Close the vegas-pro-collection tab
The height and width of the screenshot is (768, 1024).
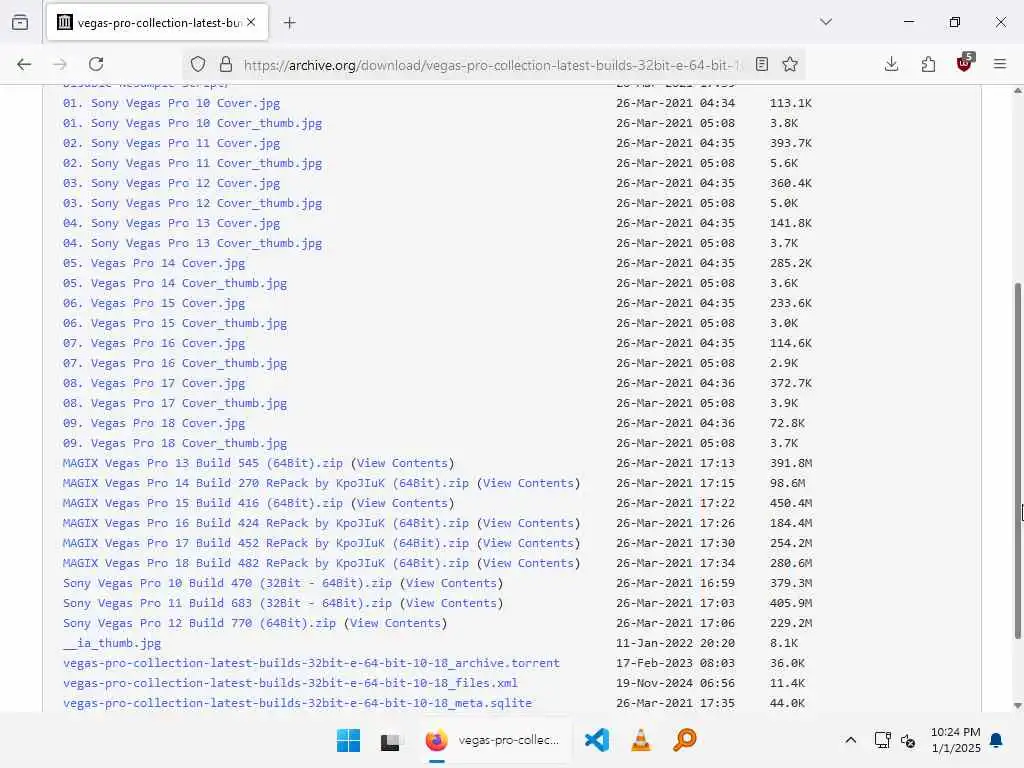point(251,22)
